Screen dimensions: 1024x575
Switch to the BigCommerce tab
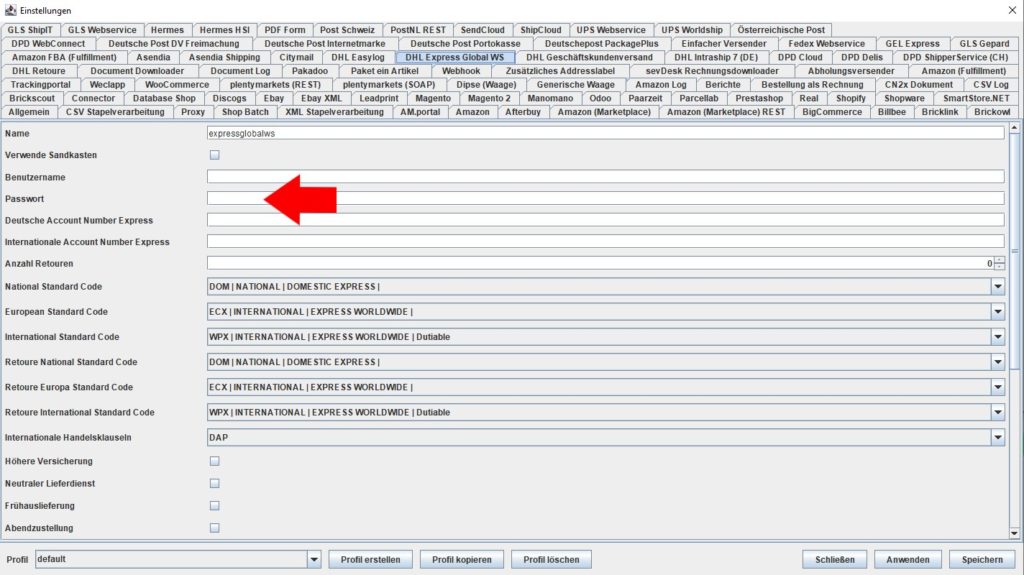click(x=832, y=112)
